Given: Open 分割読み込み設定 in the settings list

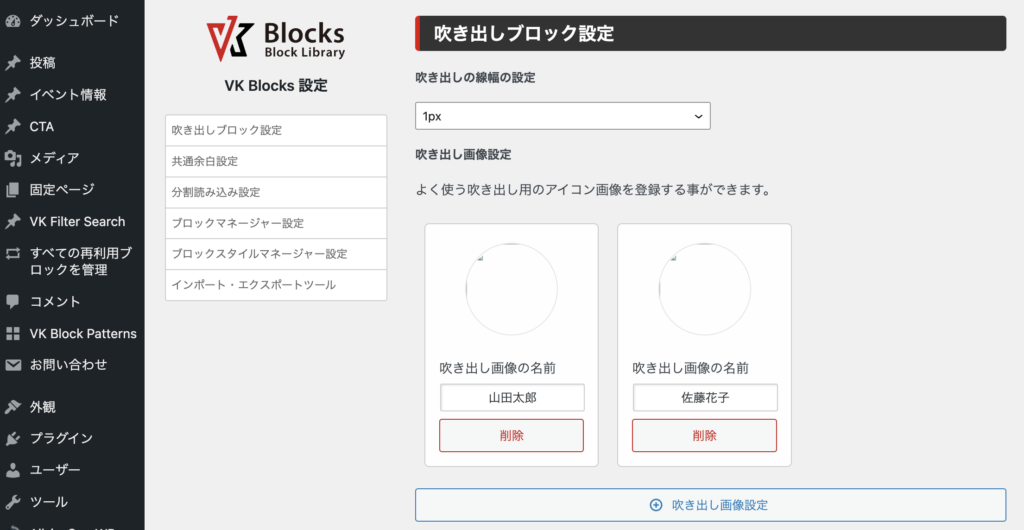Looking at the screenshot, I should [x=275, y=192].
